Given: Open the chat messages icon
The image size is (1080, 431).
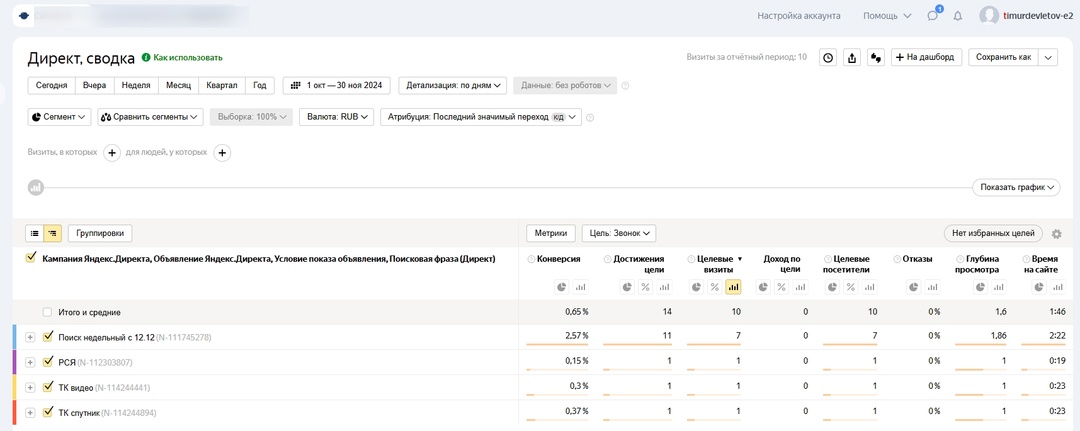Looking at the screenshot, I should click(933, 15).
